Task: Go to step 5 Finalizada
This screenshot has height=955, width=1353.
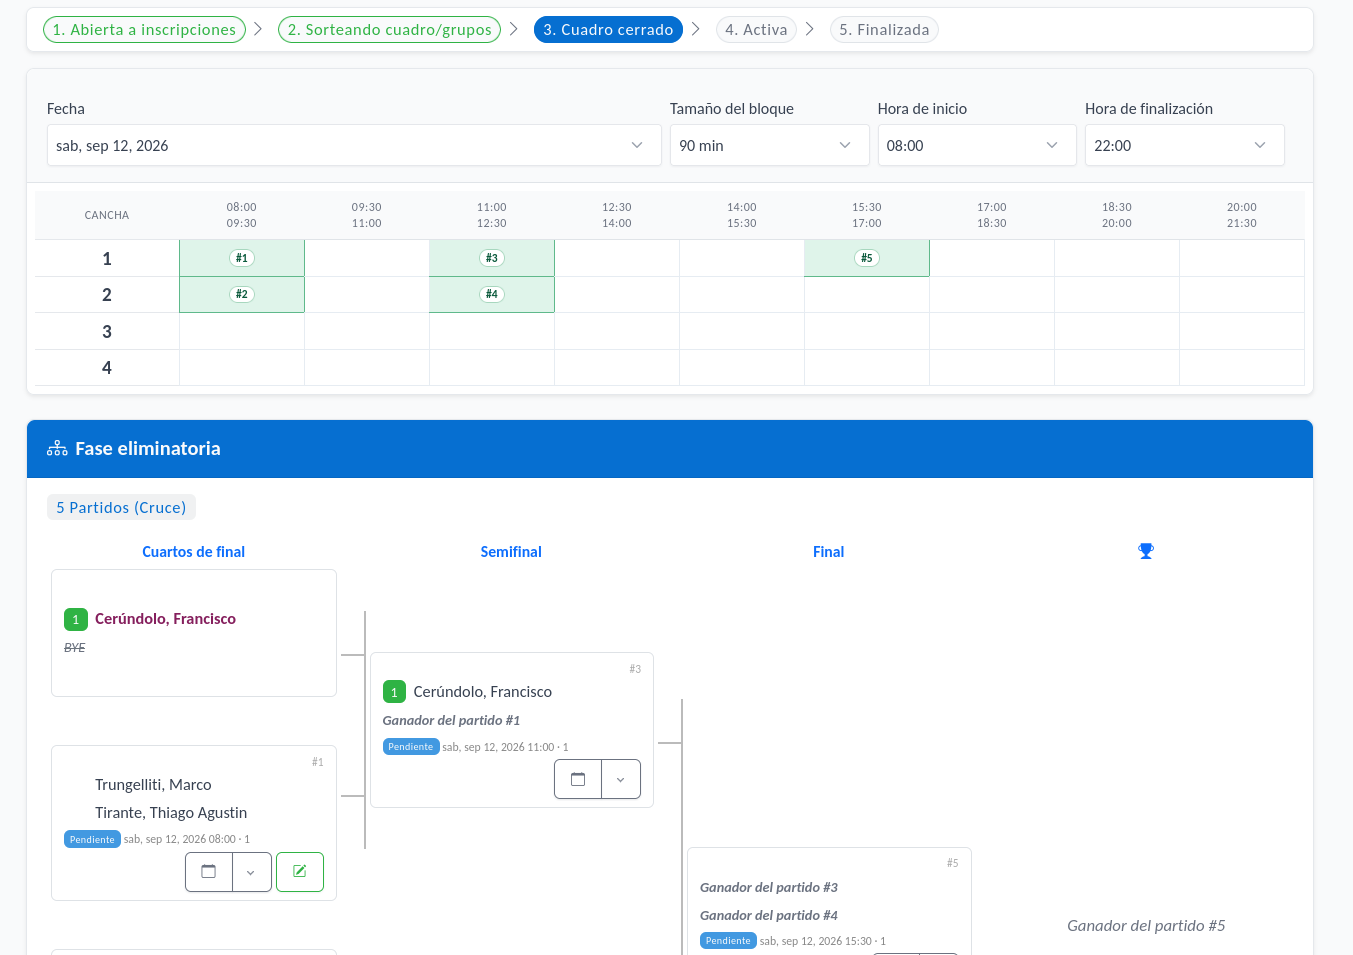Action: [884, 30]
